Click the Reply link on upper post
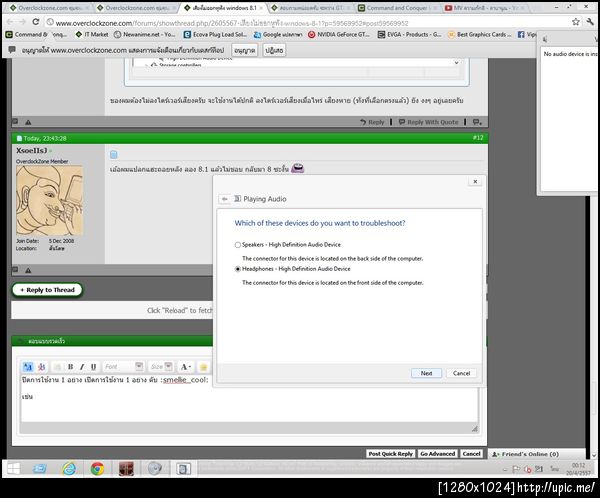The height and width of the screenshot is (498, 600). pos(372,122)
